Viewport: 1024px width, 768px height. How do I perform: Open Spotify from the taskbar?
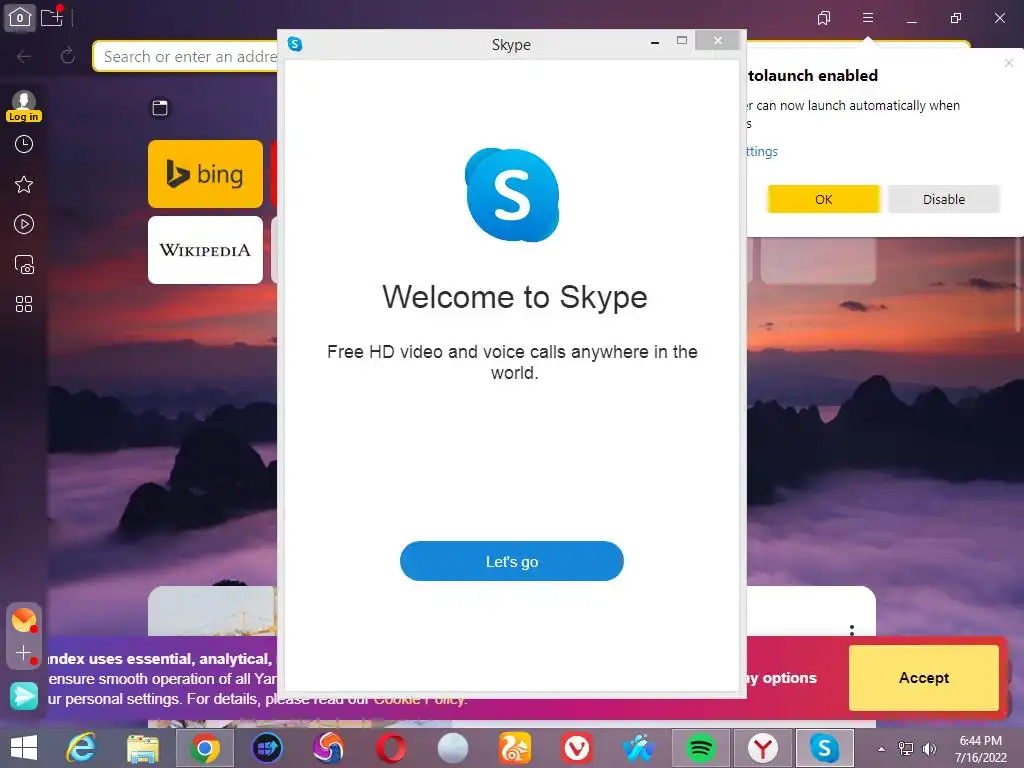point(700,748)
